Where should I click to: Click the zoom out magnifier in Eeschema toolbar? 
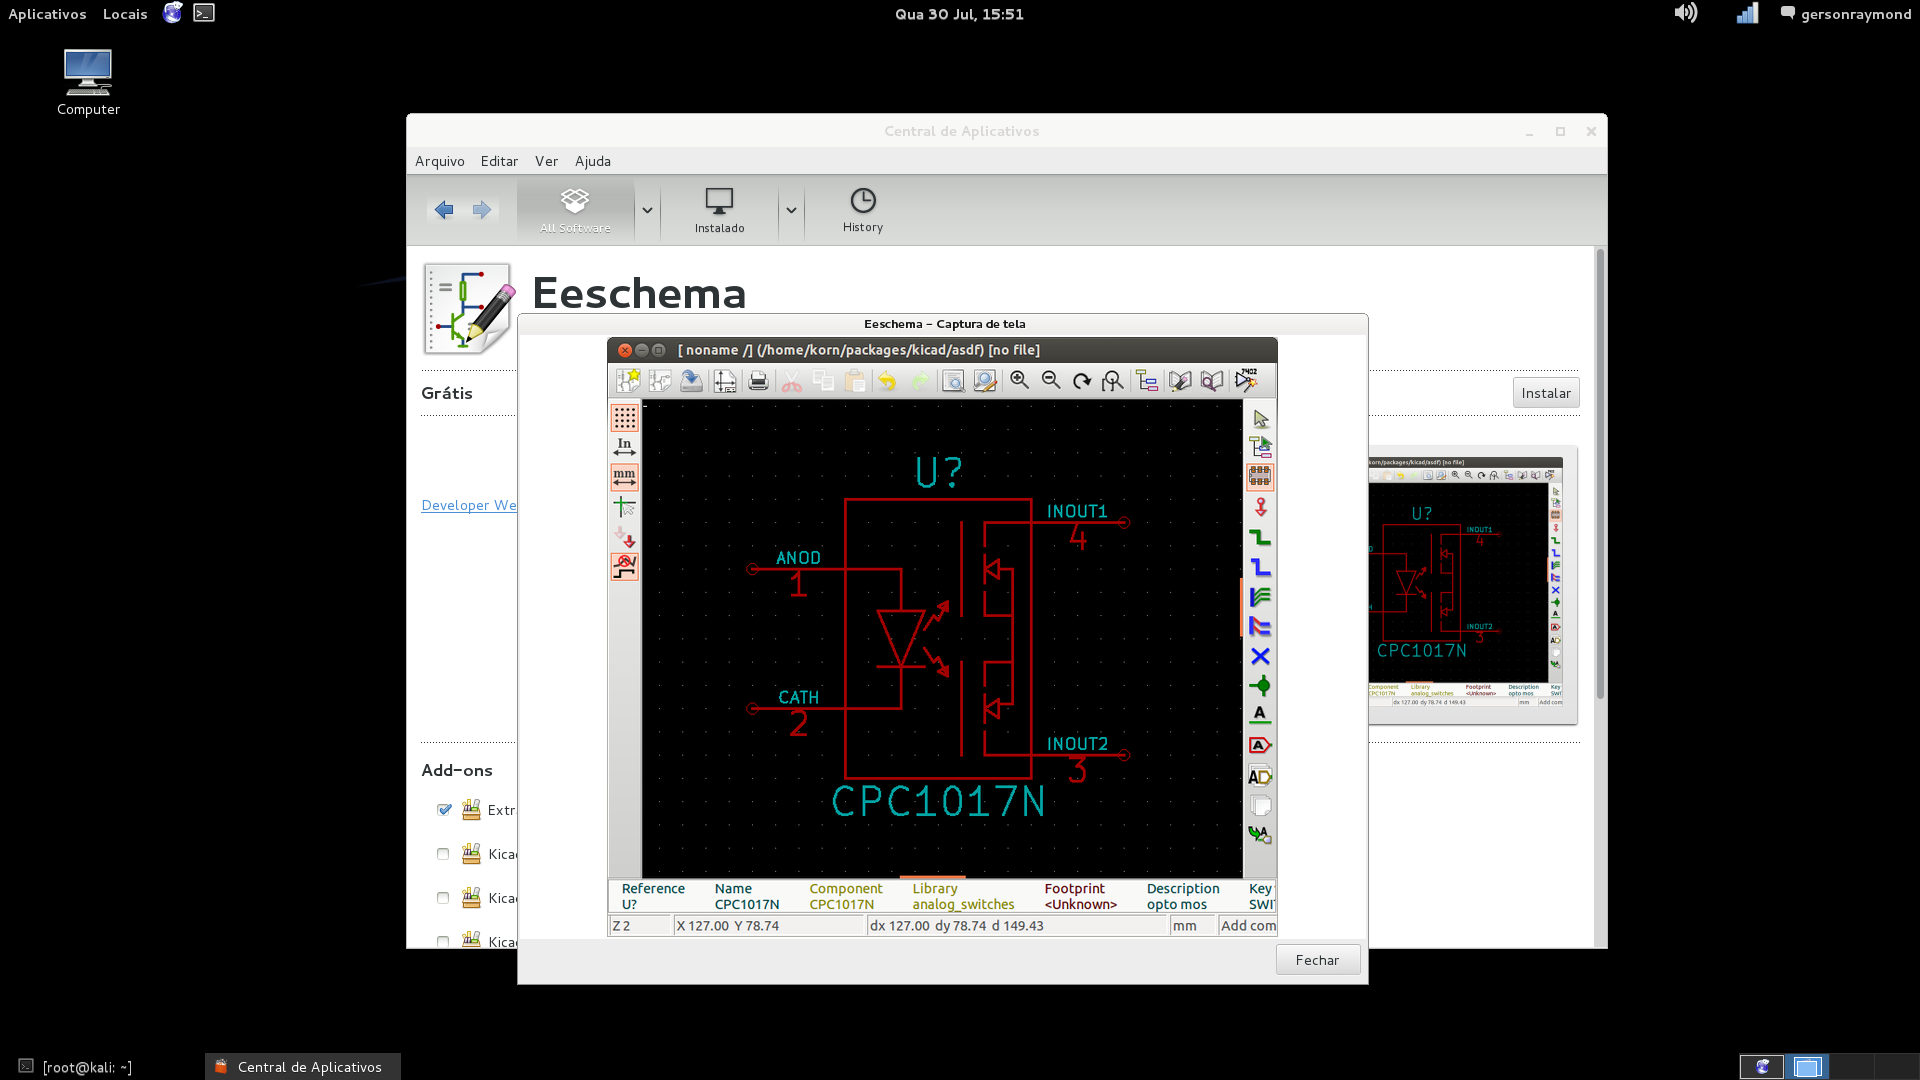pyautogui.click(x=1051, y=380)
